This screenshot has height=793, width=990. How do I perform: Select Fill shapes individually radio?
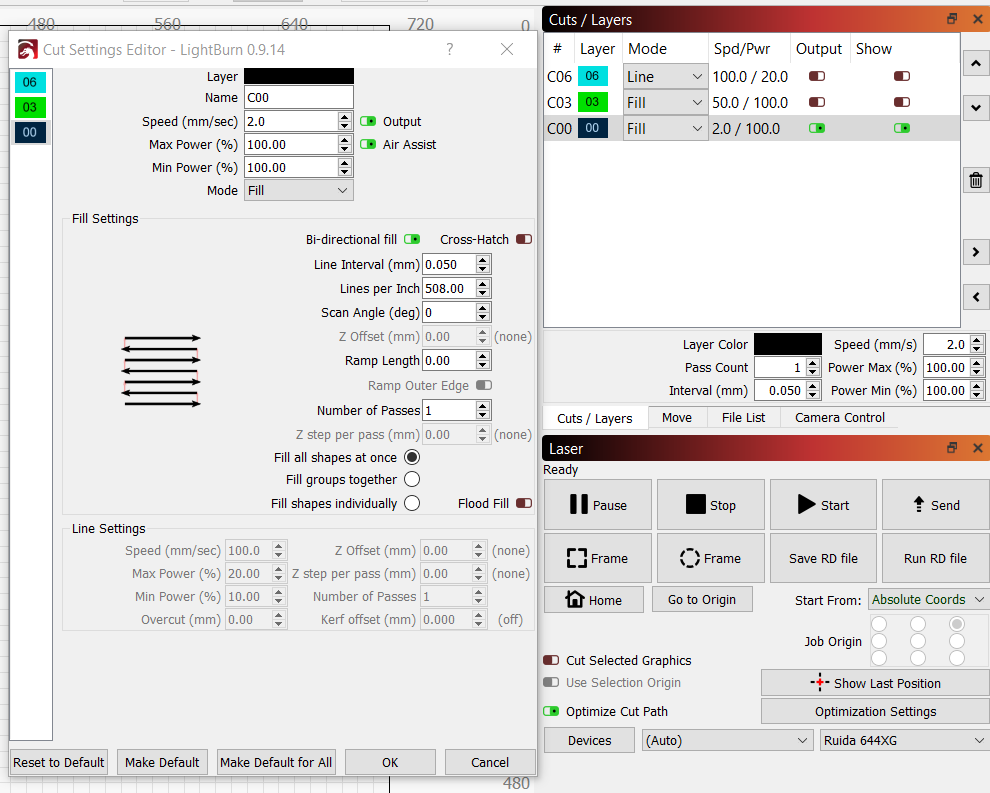[412, 503]
